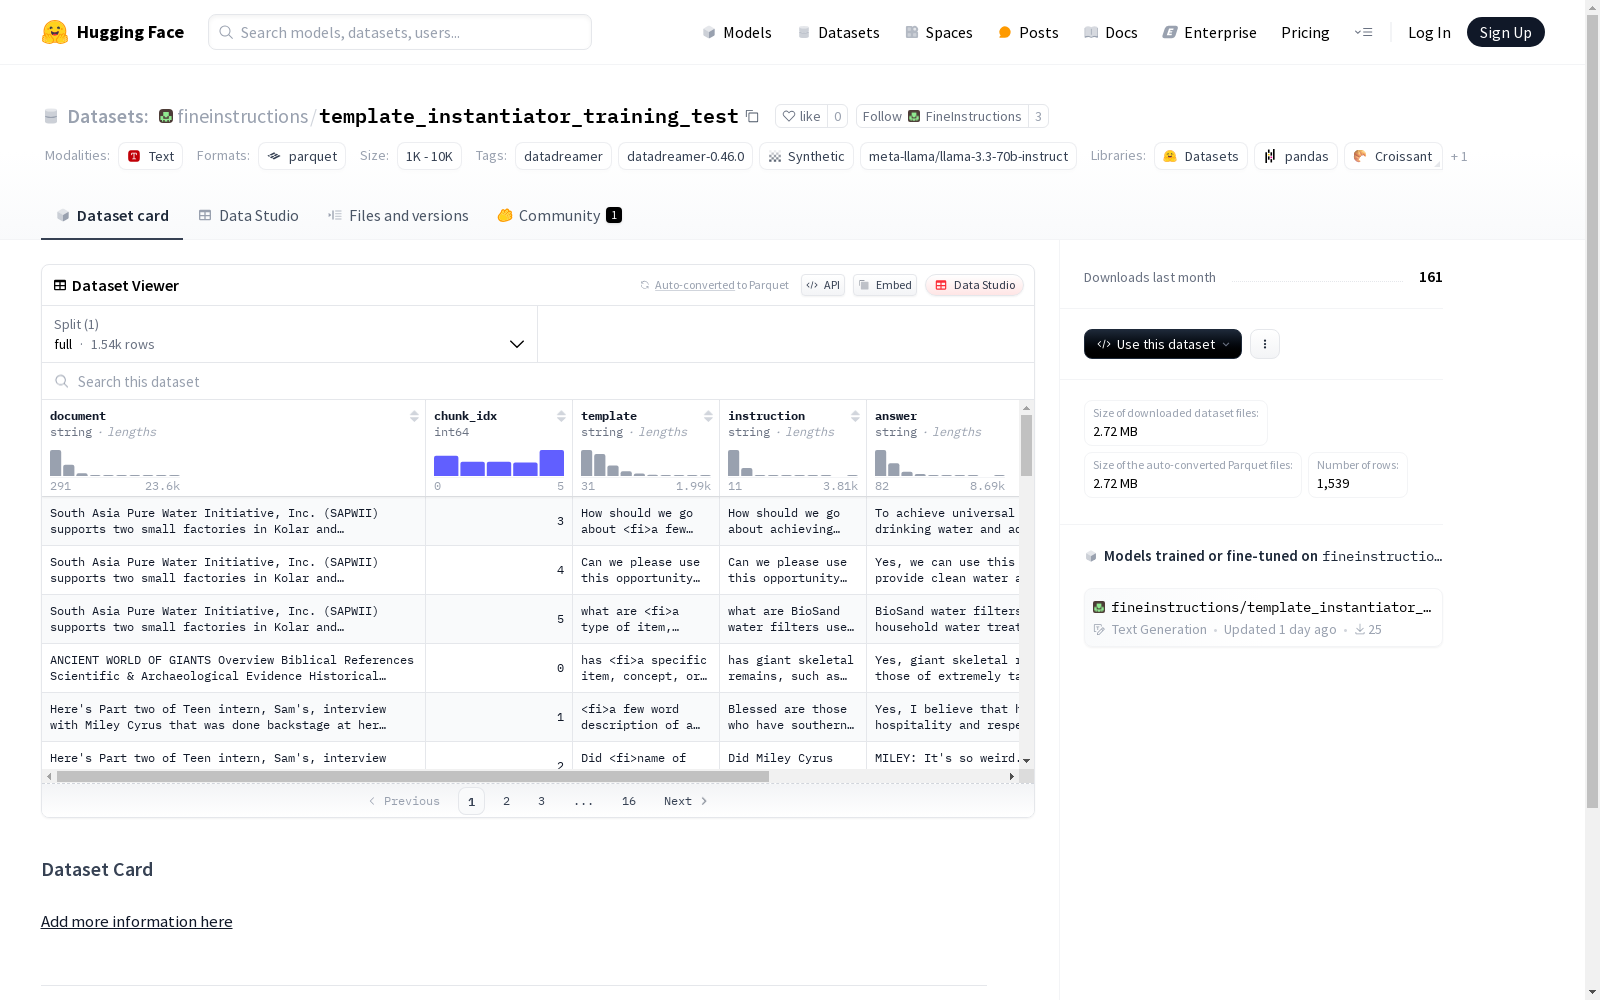
Task: Click the chunk_idx histogram bars
Action: [499, 463]
